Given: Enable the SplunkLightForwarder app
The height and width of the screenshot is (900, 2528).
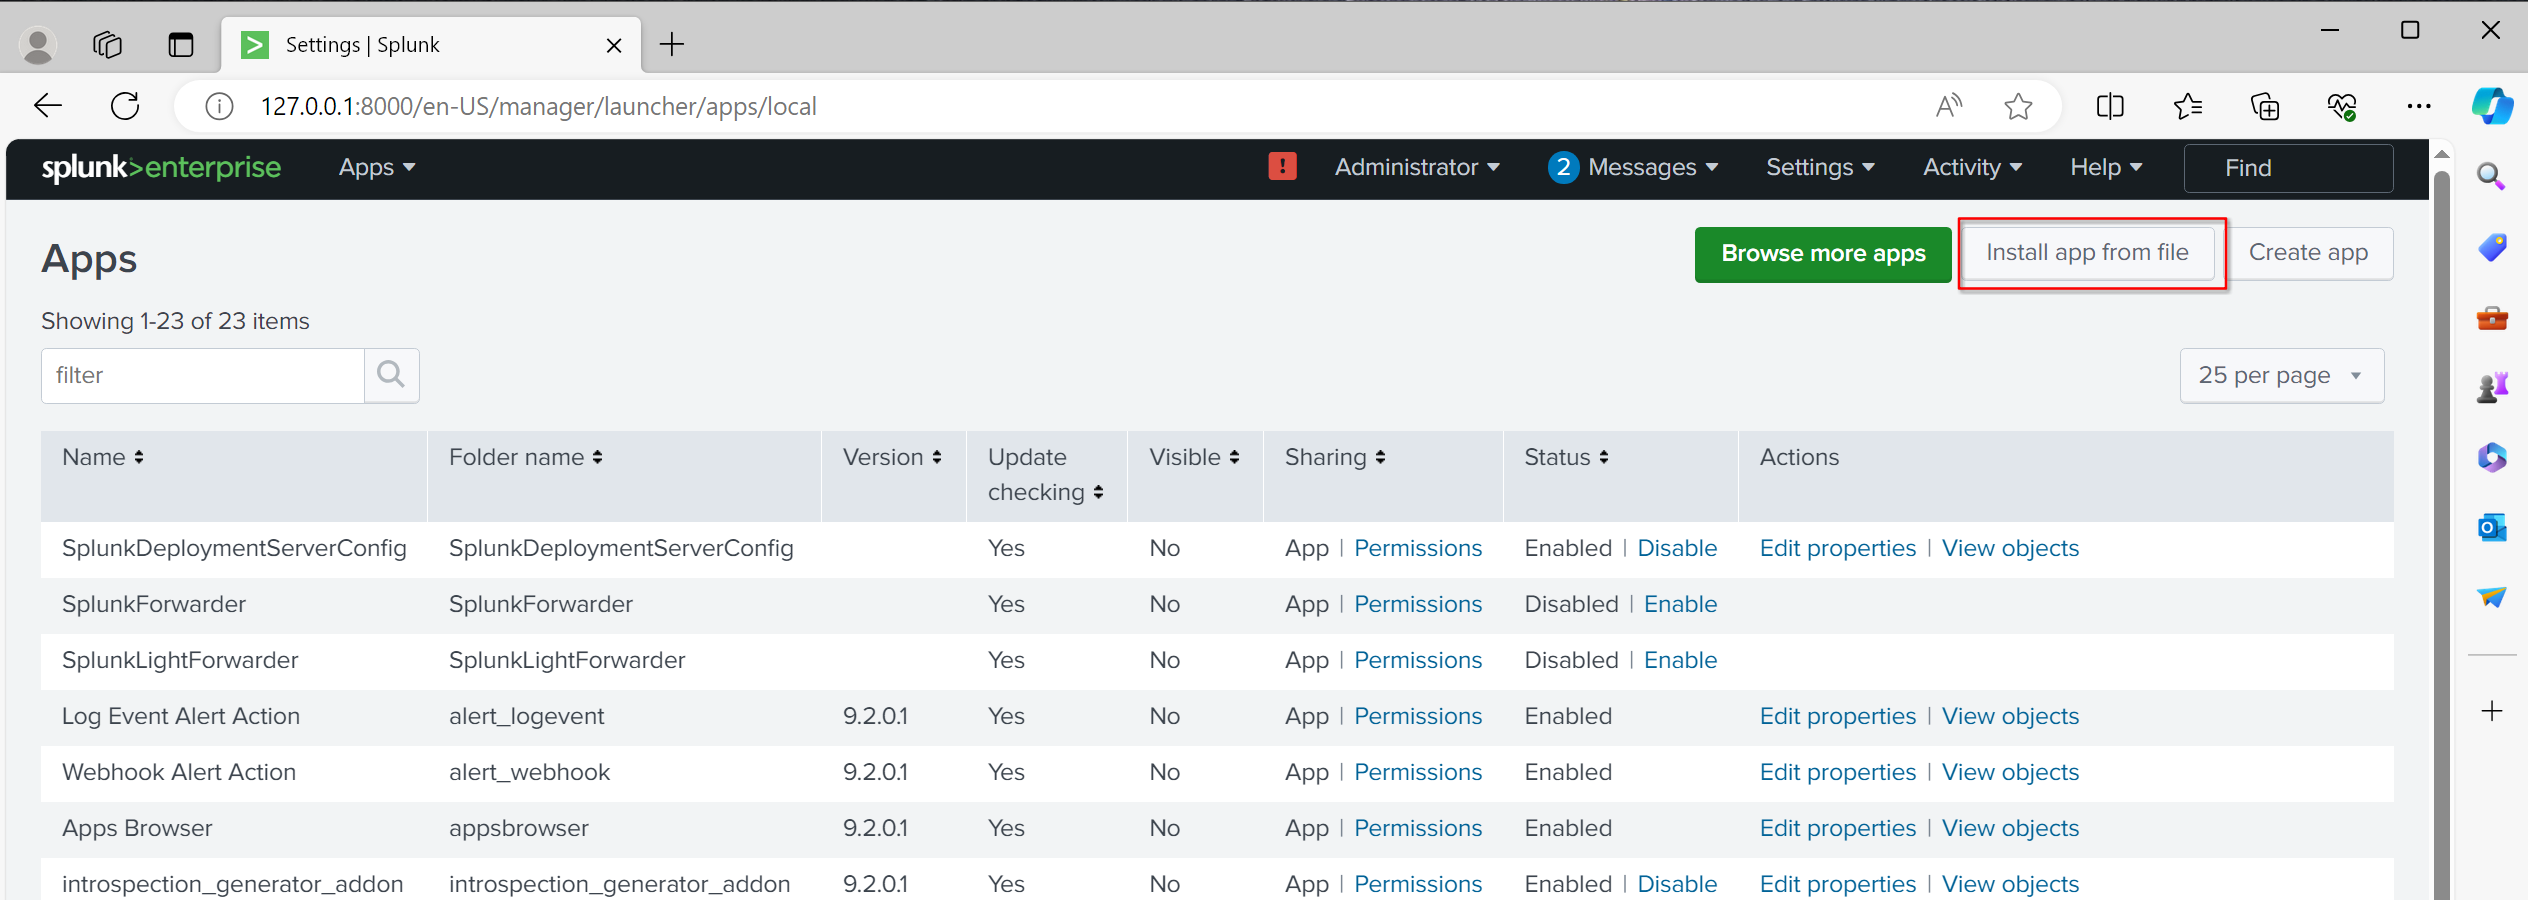Looking at the screenshot, I should tap(1680, 660).
